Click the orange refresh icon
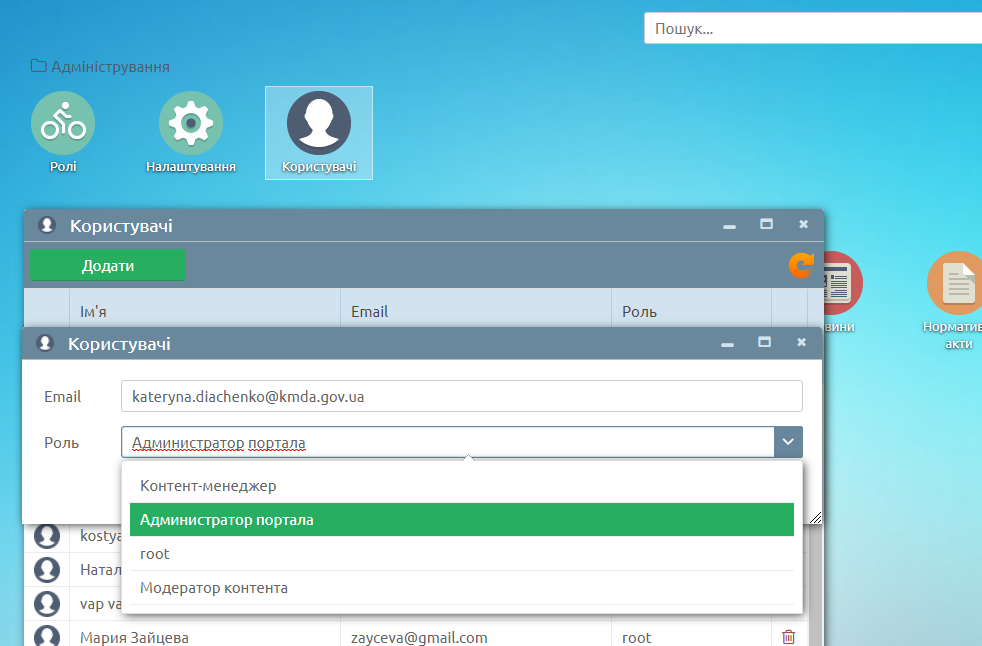 [x=801, y=265]
